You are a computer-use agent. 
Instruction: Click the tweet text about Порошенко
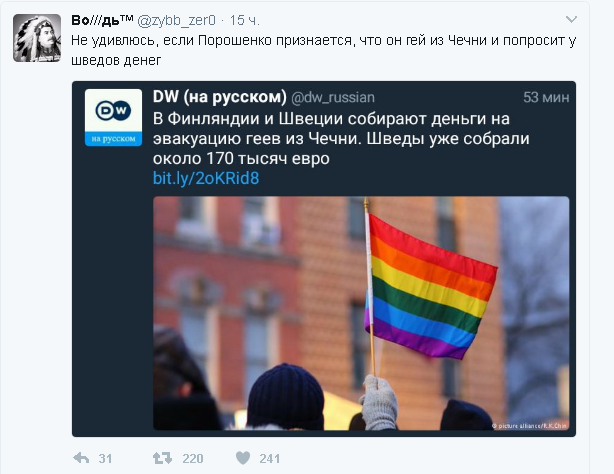click(323, 50)
